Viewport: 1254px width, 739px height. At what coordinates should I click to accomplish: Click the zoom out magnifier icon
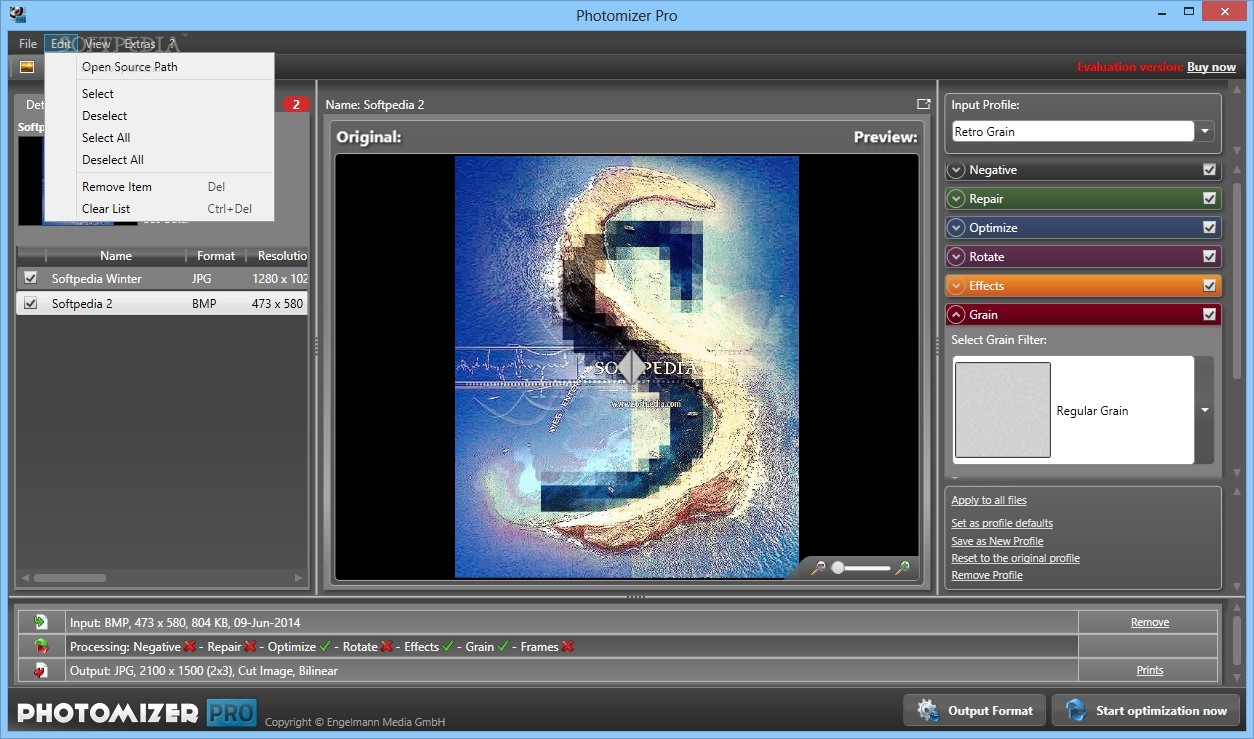point(818,567)
